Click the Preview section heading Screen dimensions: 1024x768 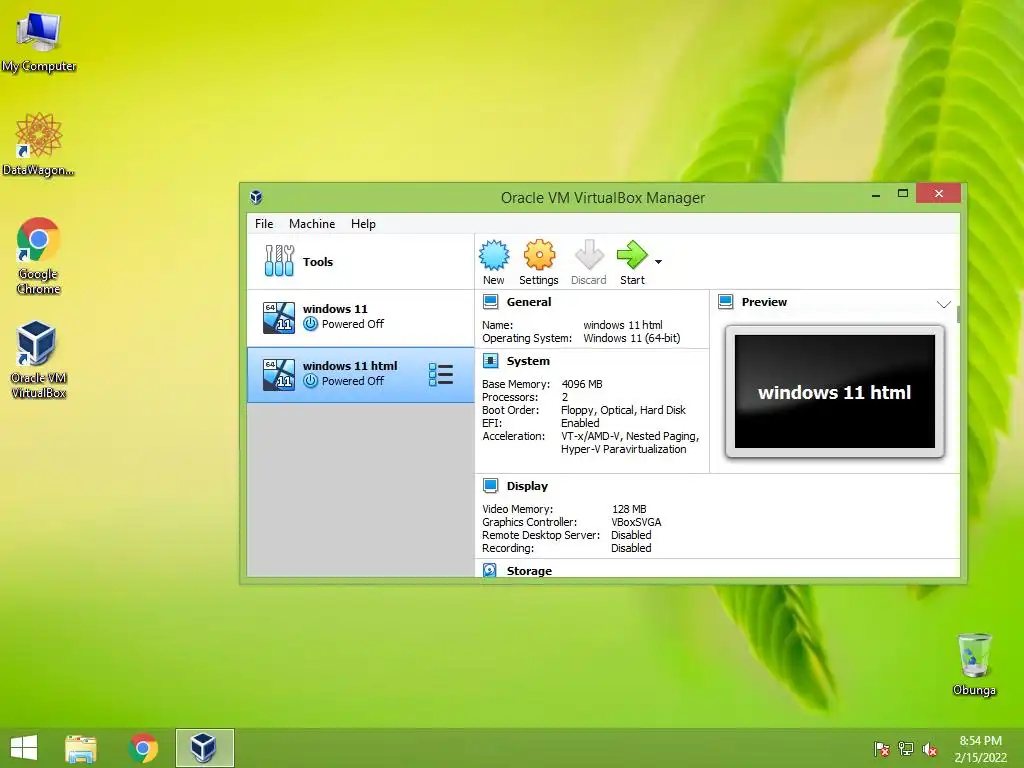[764, 302]
